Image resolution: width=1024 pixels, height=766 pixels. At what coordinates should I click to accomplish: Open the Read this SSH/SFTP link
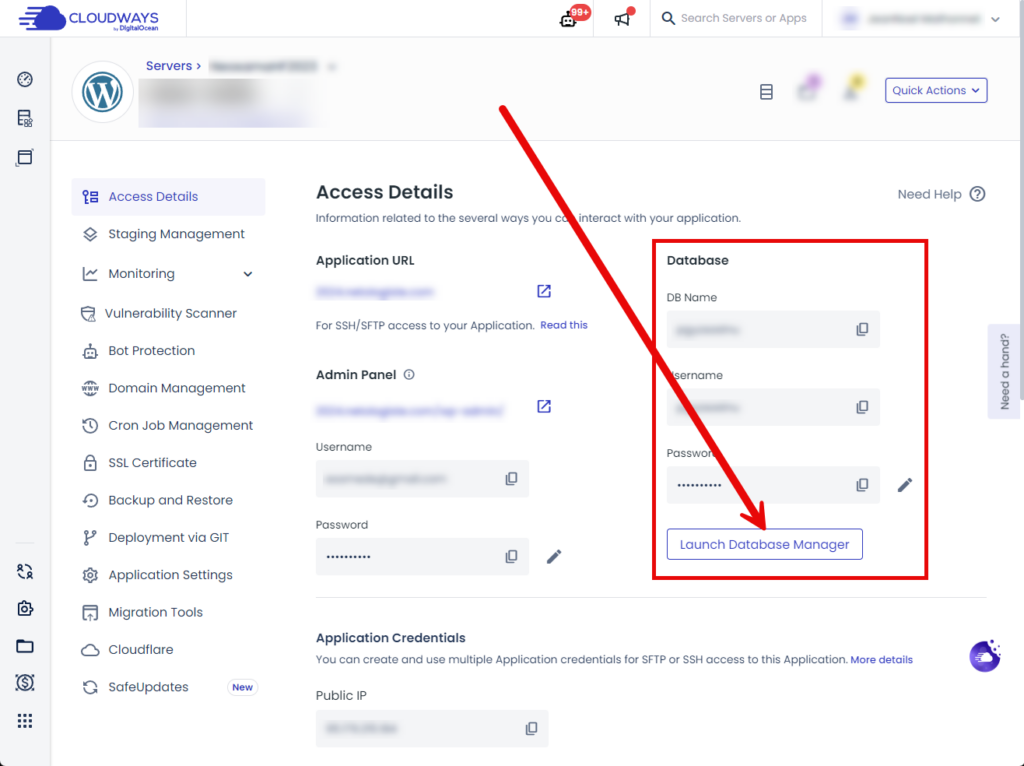[x=564, y=325]
